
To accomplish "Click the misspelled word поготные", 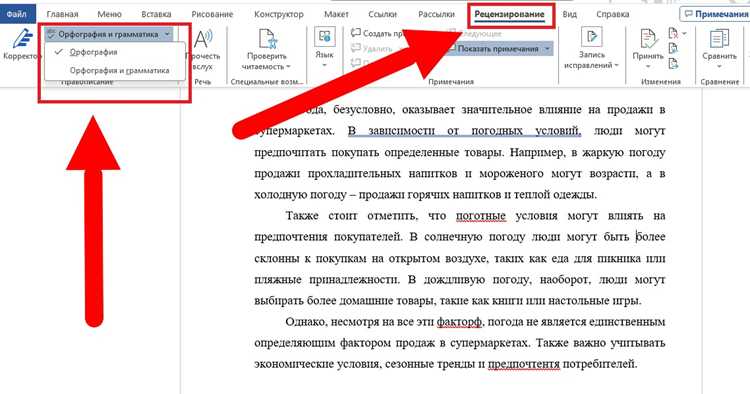I will pos(481,216).
